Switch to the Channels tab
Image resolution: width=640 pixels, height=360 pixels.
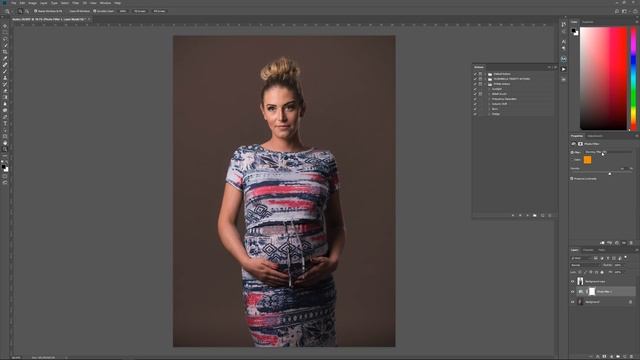pos(588,250)
